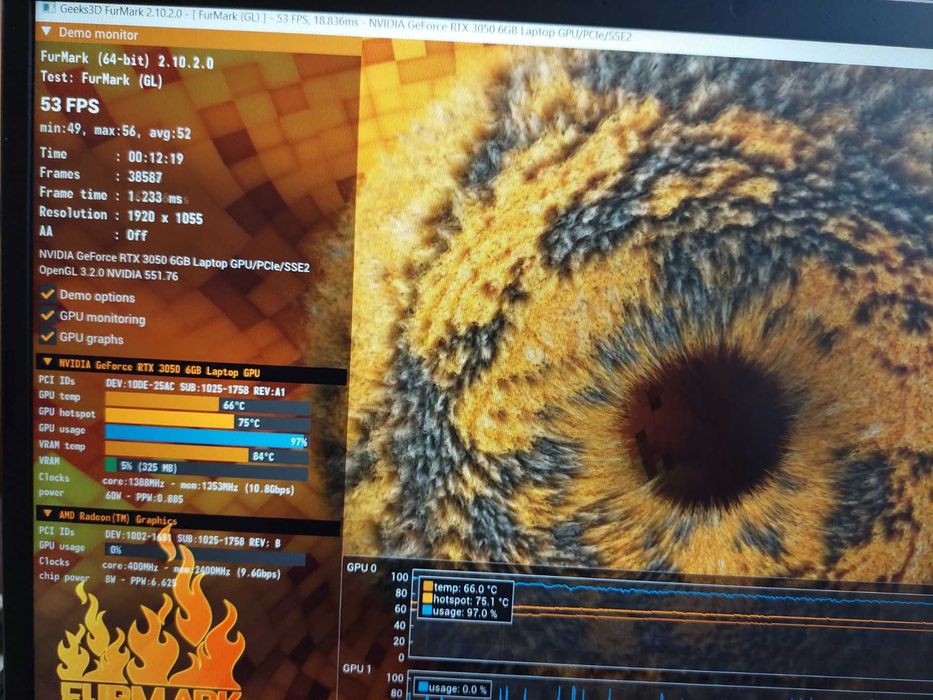
Task: Collapse AMD Radeon(TM) Graphics section
Action: click(48, 513)
